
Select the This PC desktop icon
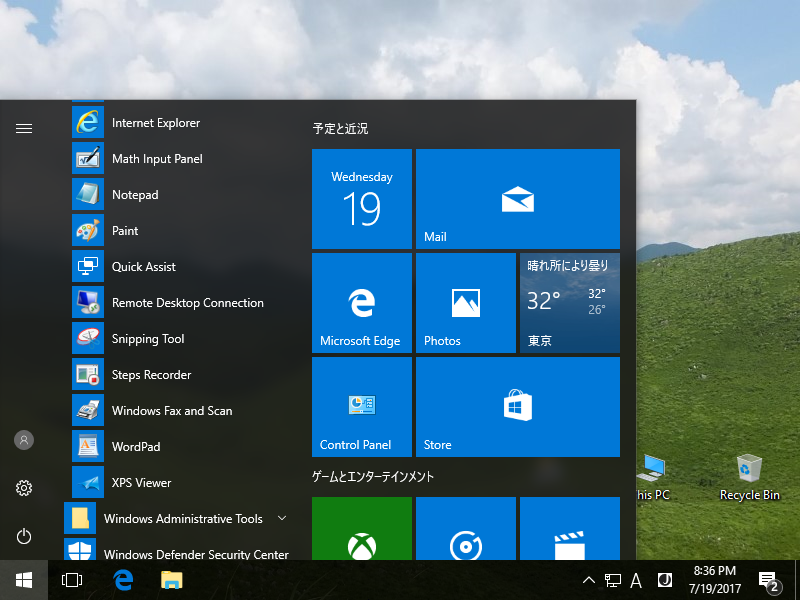(652, 478)
